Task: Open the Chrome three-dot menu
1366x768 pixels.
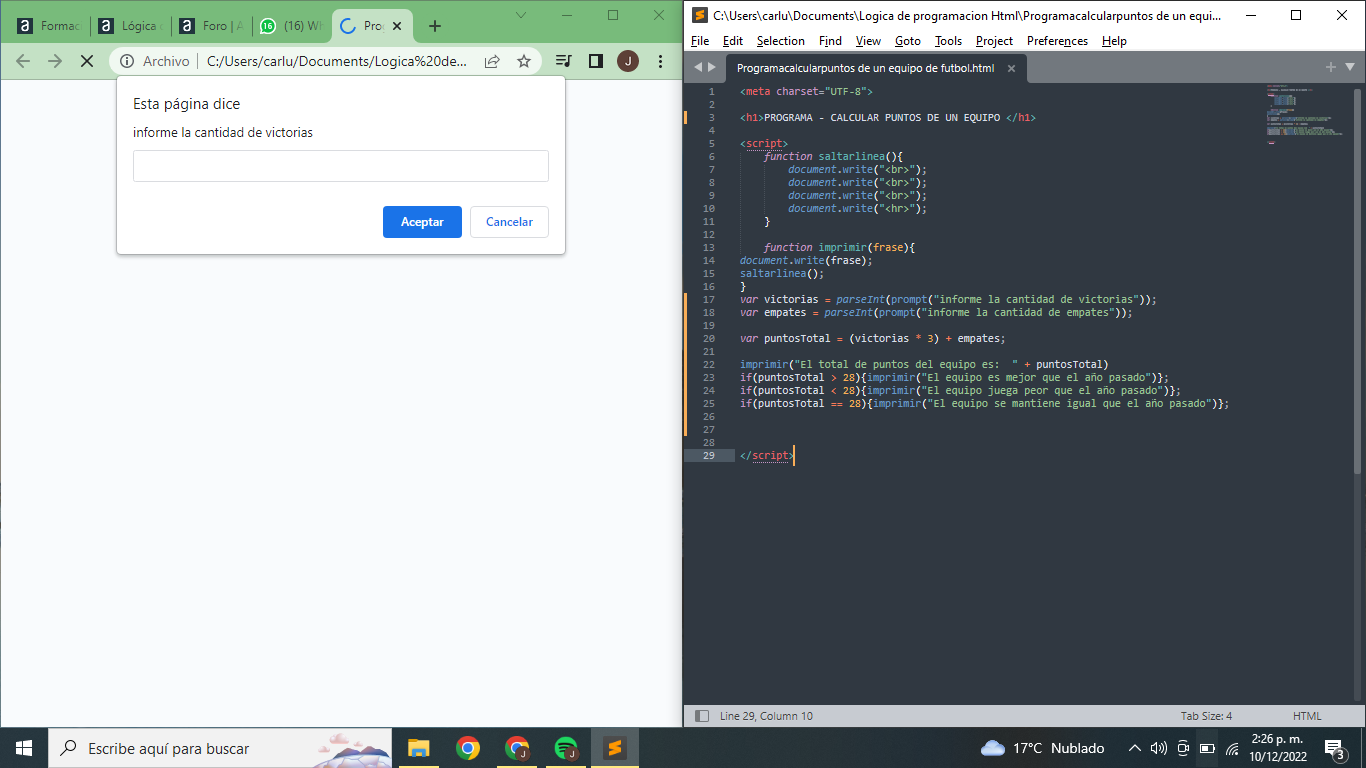Action: 660,61
